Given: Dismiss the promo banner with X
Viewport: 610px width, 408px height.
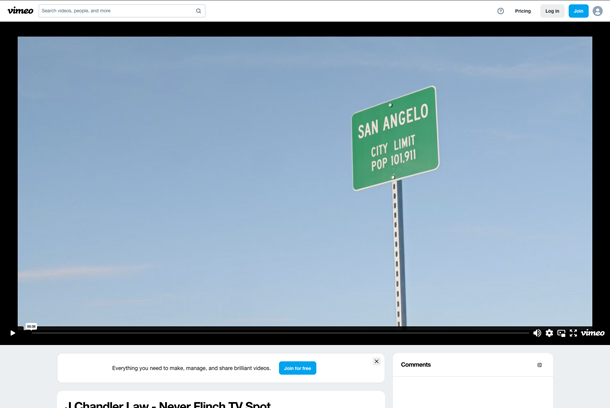Looking at the screenshot, I should (x=376, y=361).
